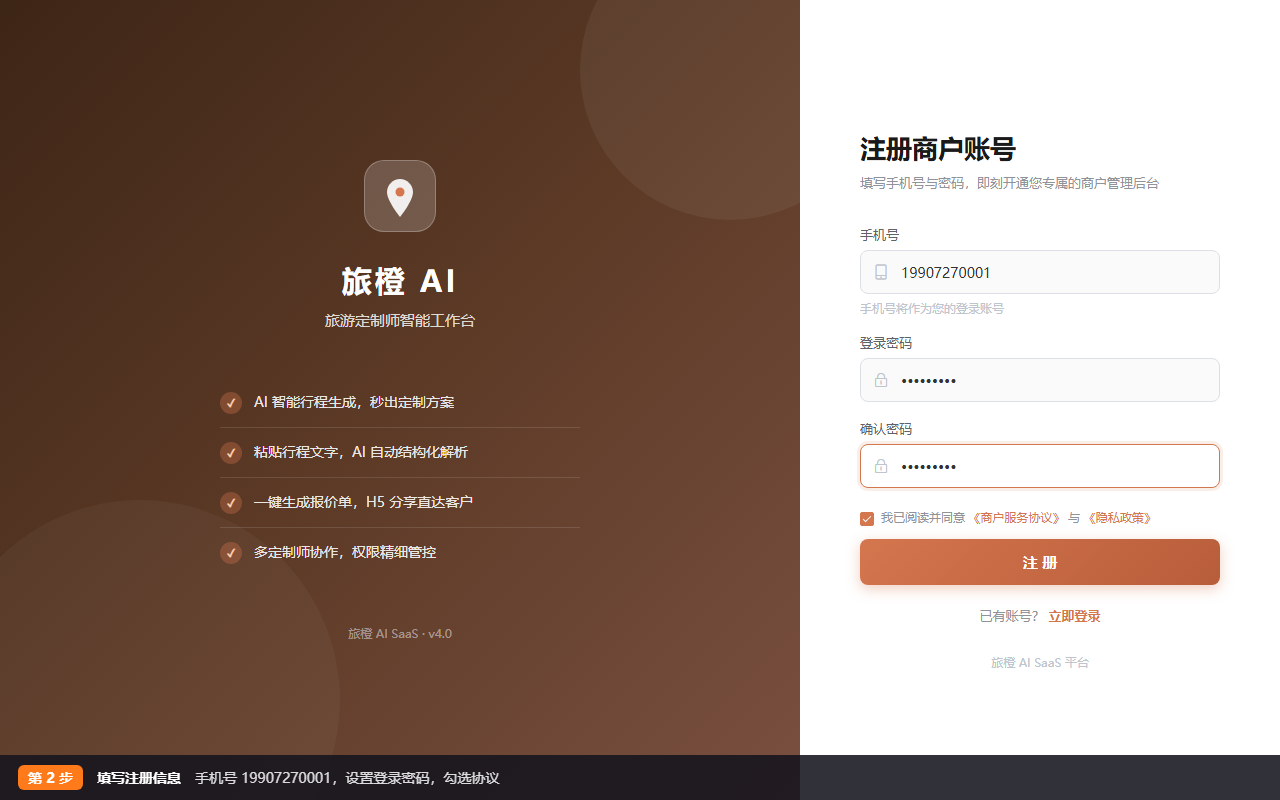Click the phone icon in 手机号 field
1280x800 pixels.
click(x=881, y=272)
